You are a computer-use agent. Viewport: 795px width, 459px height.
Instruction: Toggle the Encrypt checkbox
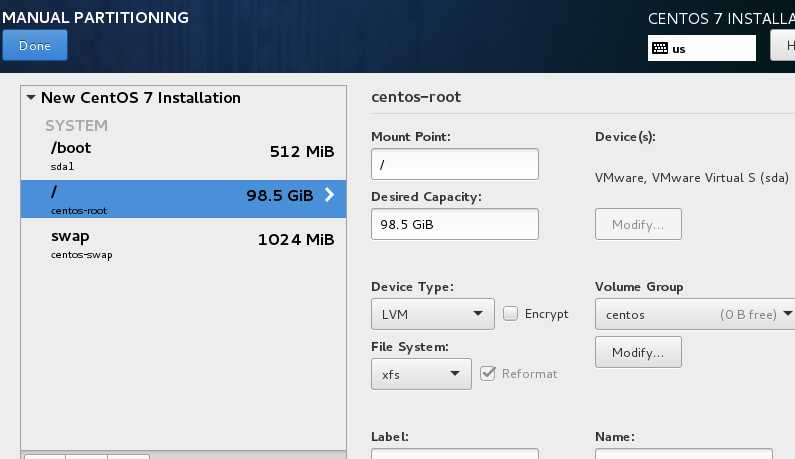(x=510, y=313)
